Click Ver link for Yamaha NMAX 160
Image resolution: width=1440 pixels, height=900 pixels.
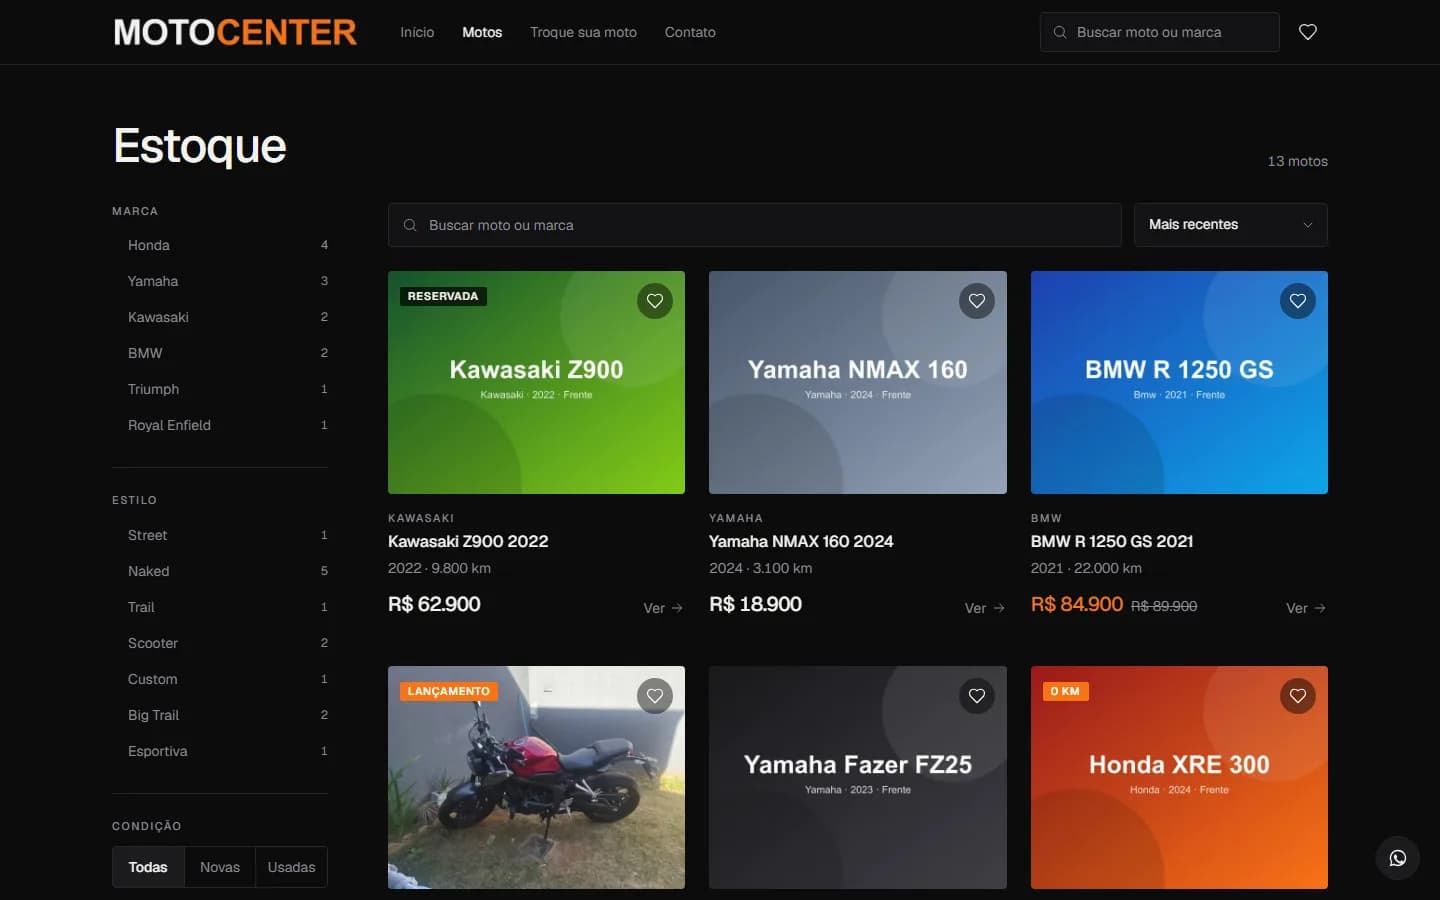pyautogui.click(x=985, y=608)
